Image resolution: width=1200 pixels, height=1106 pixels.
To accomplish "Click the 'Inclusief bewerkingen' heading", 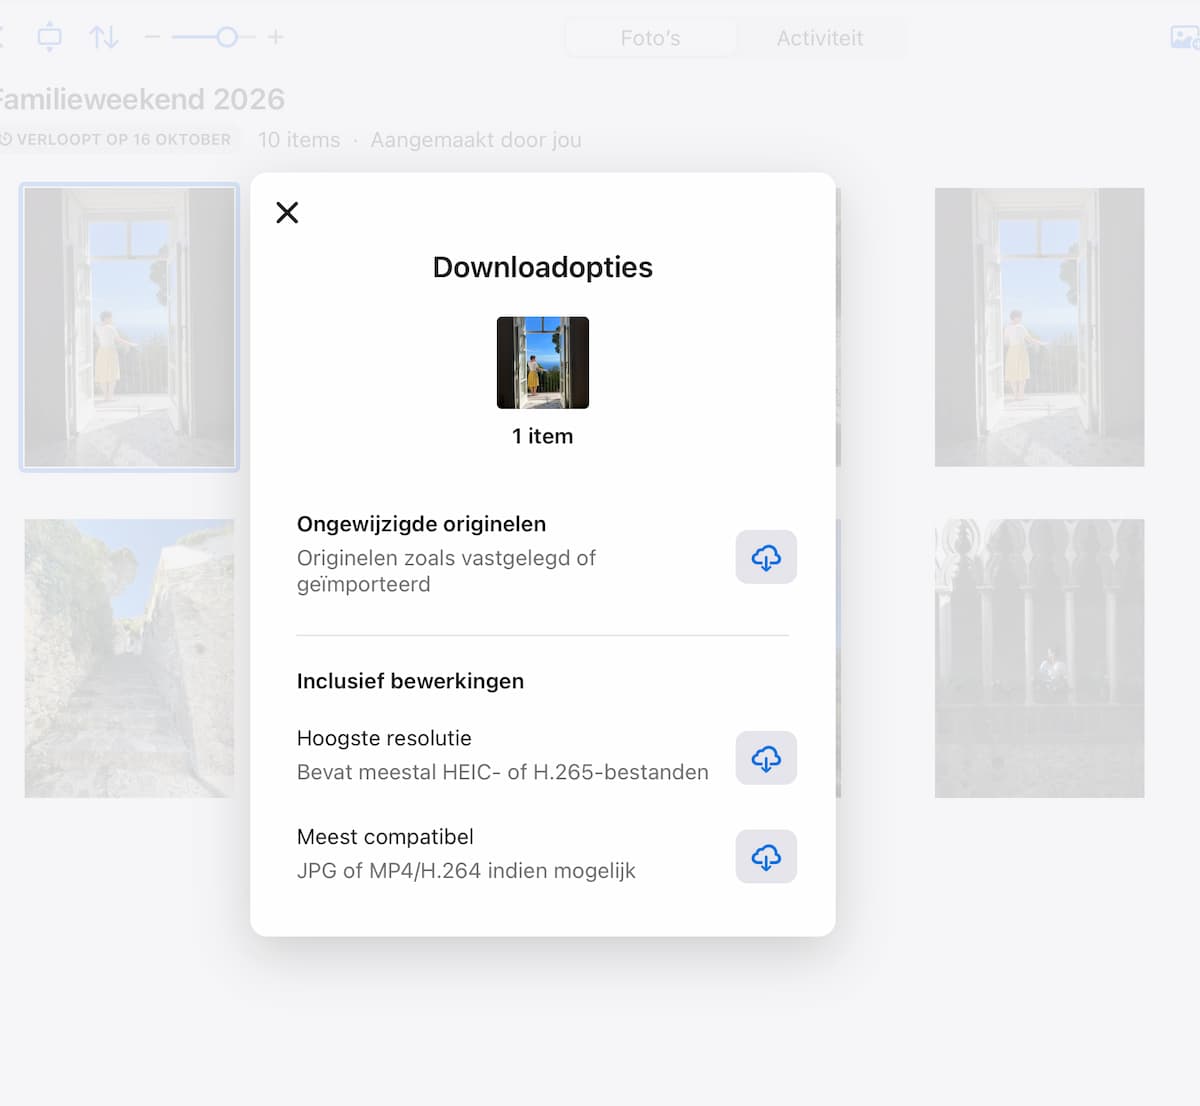I will (410, 681).
